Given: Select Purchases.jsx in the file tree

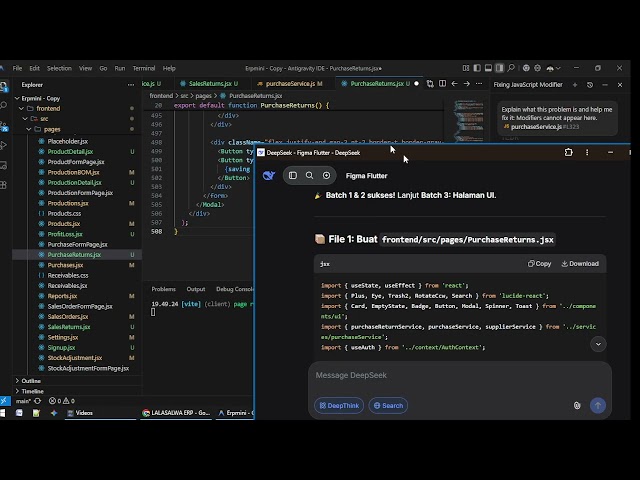Looking at the screenshot, I should click(x=65, y=265).
